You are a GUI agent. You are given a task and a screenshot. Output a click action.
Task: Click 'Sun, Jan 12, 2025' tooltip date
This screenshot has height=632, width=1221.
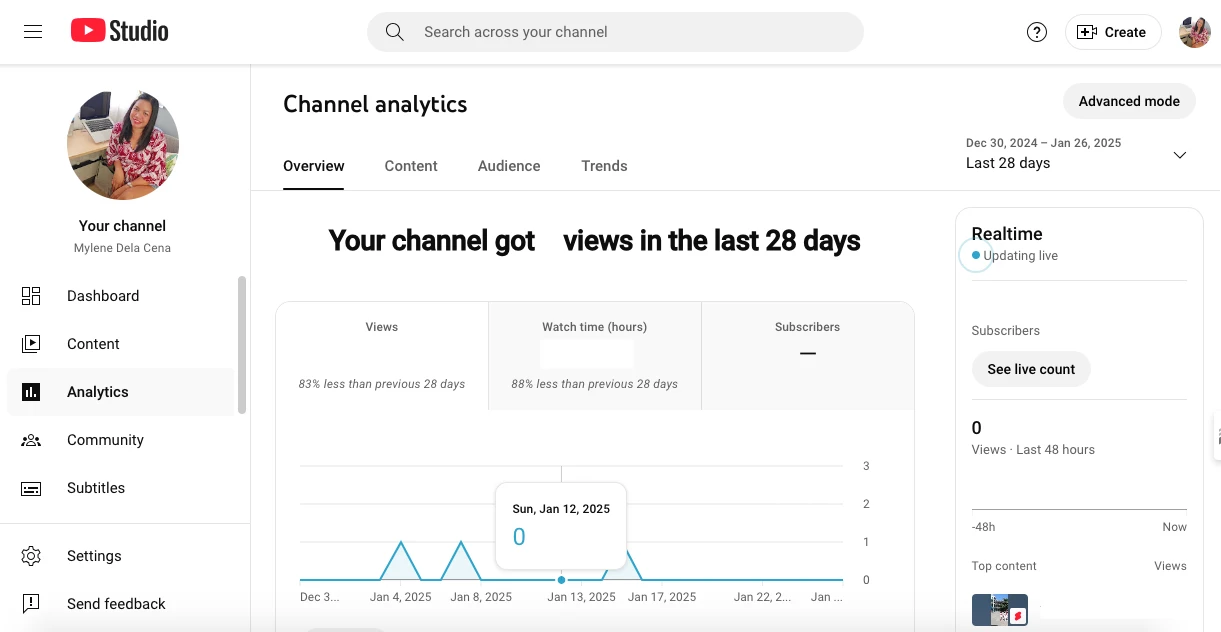[x=561, y=509]
